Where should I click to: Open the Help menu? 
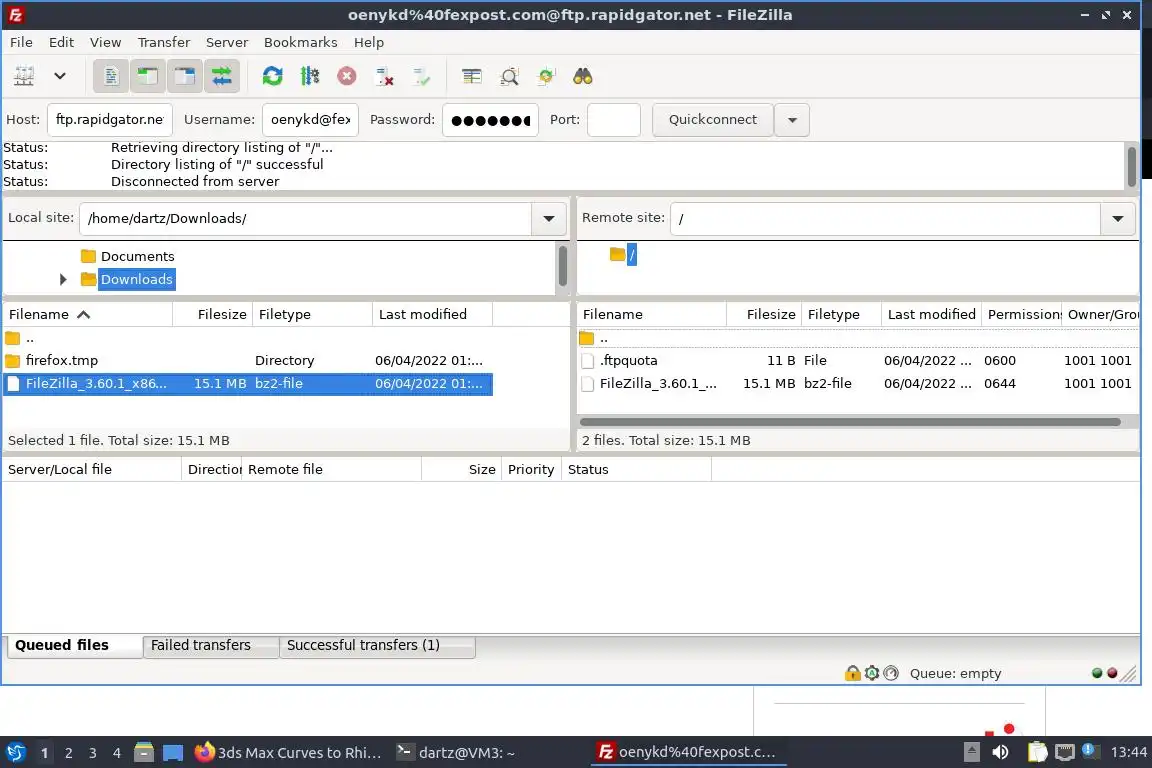[x=369, y=43]
